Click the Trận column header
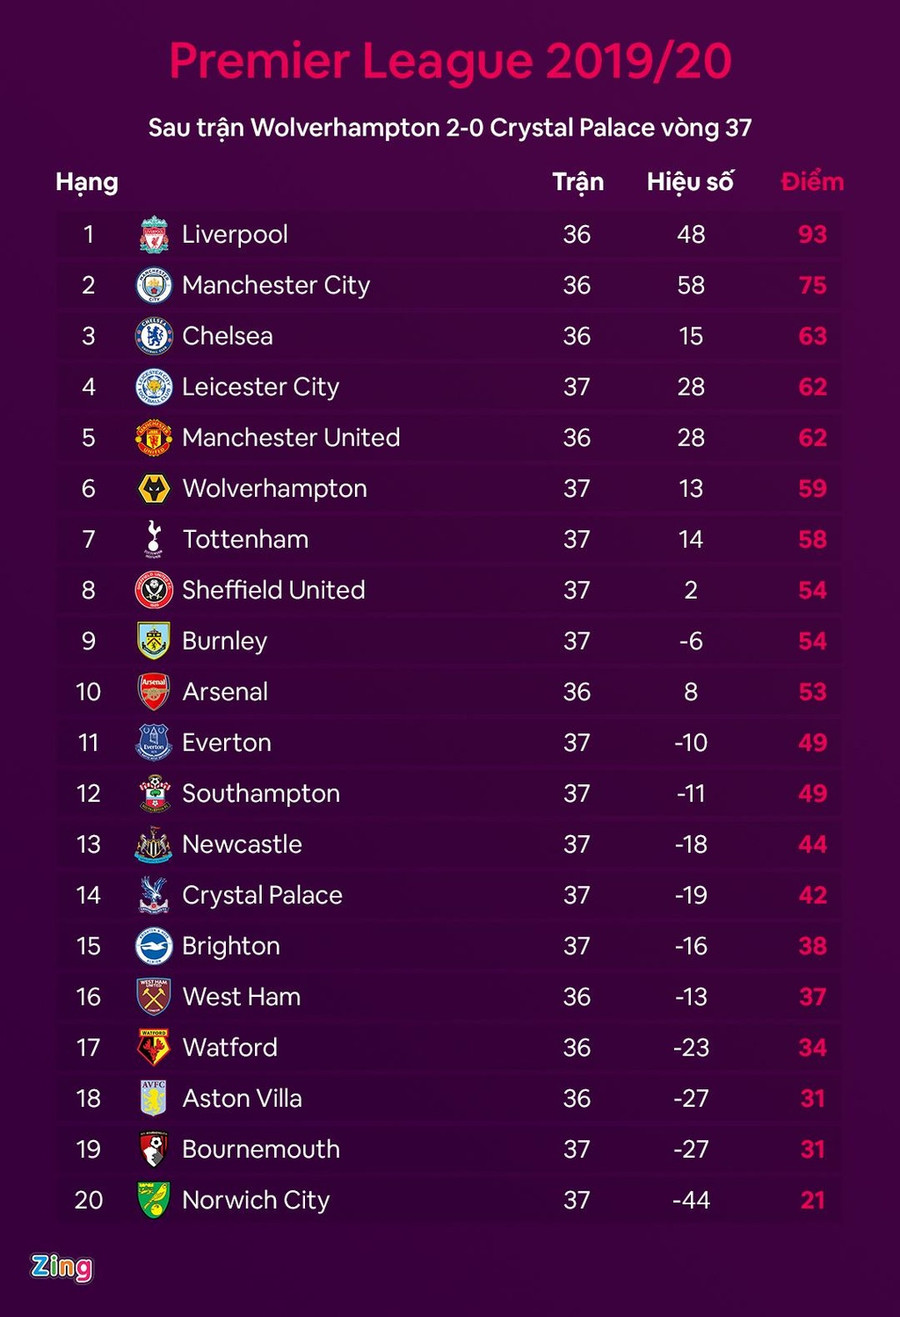900x1317 pixels. pos(578,182)
